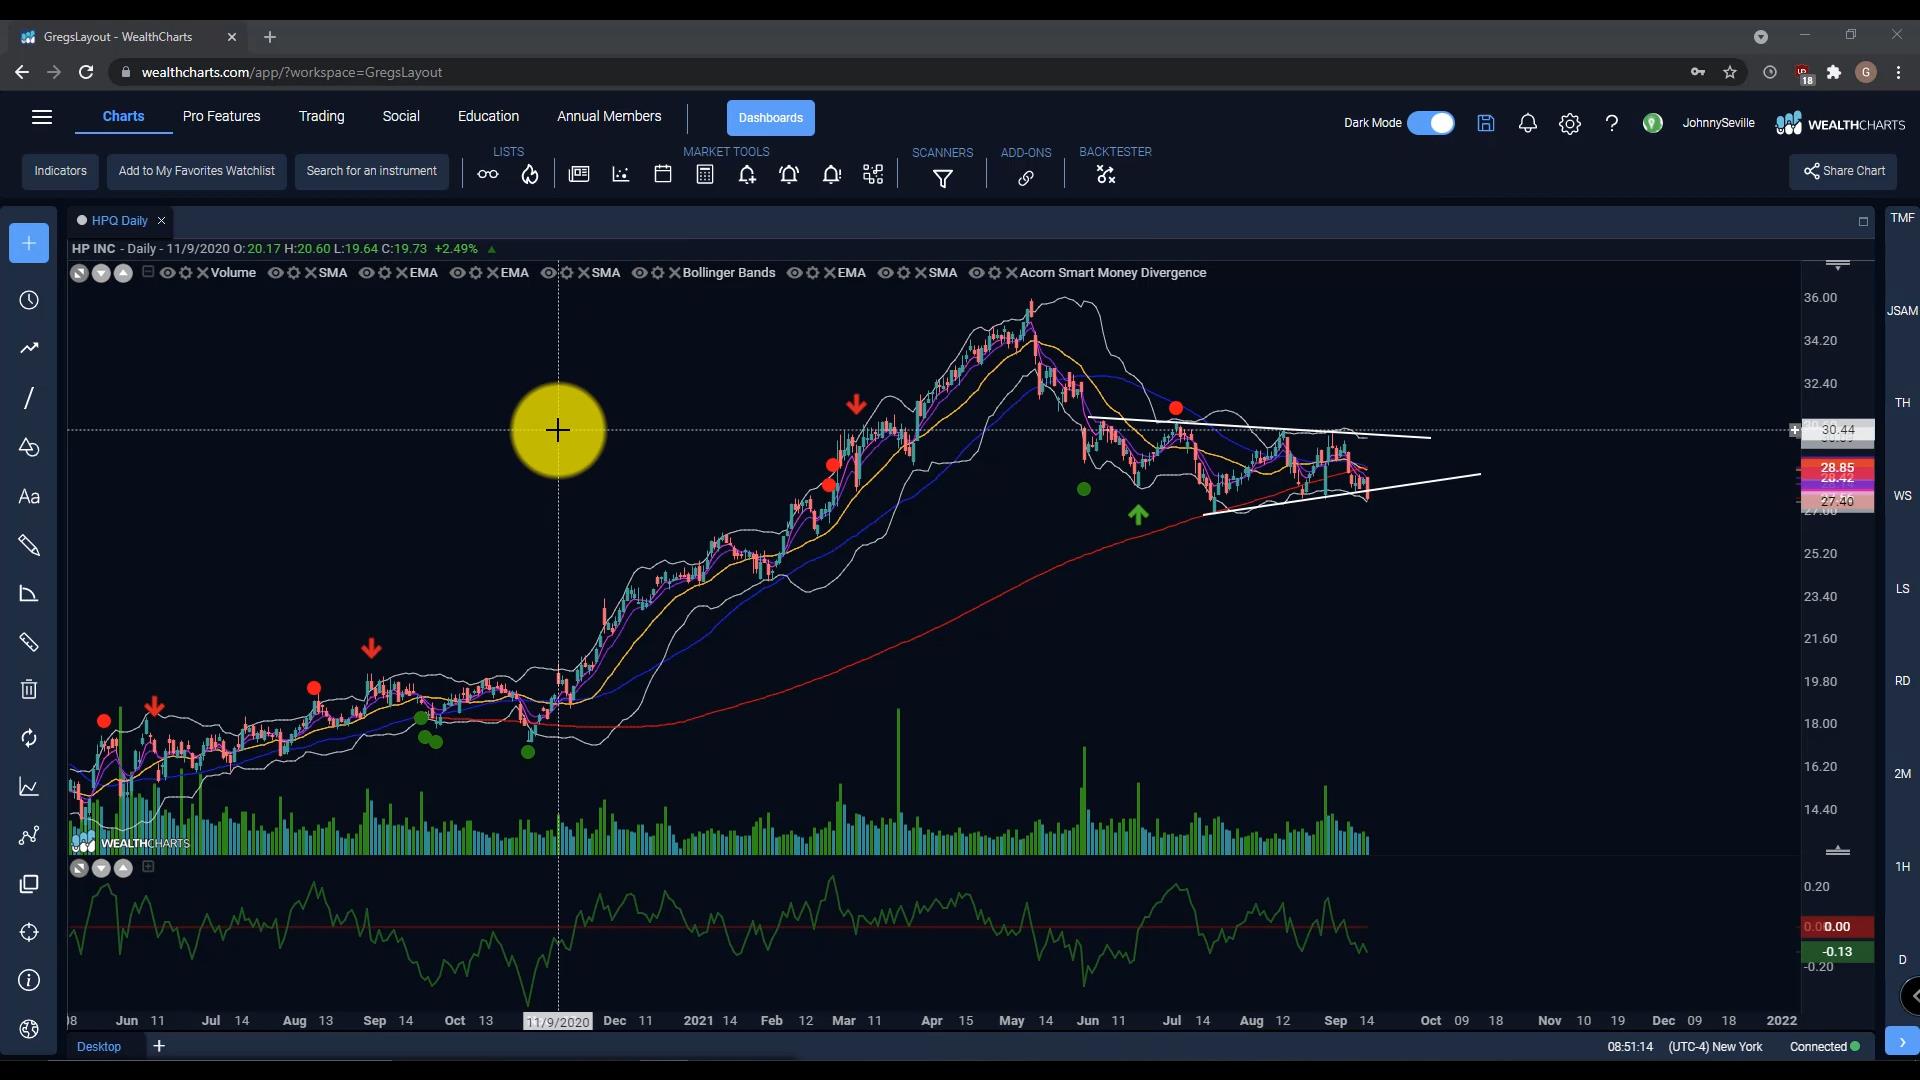This screenshot has width=1920, height=1080.
Task: Open the hot list flame icon
Action: coord(530,175)
